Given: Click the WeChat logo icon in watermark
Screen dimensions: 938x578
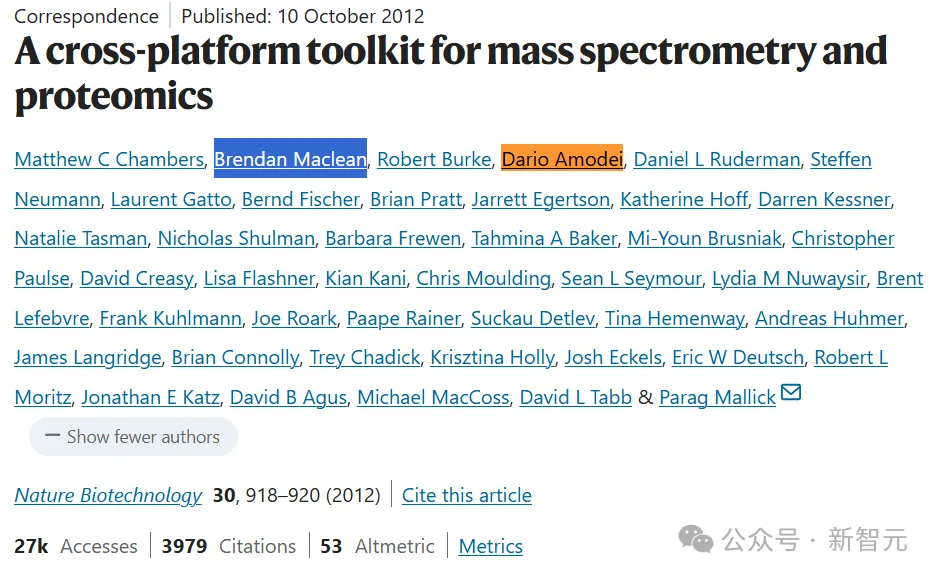Looking at the screenshot, I should click(x=696, y=540).
